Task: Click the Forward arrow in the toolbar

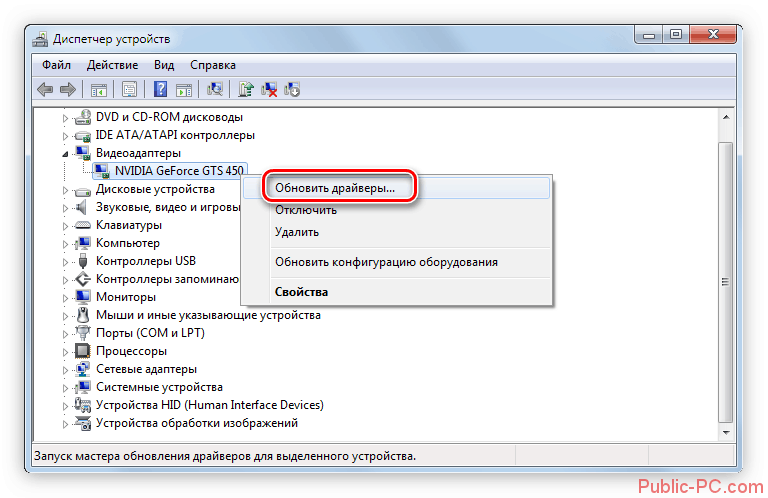Action: (68, 90)
